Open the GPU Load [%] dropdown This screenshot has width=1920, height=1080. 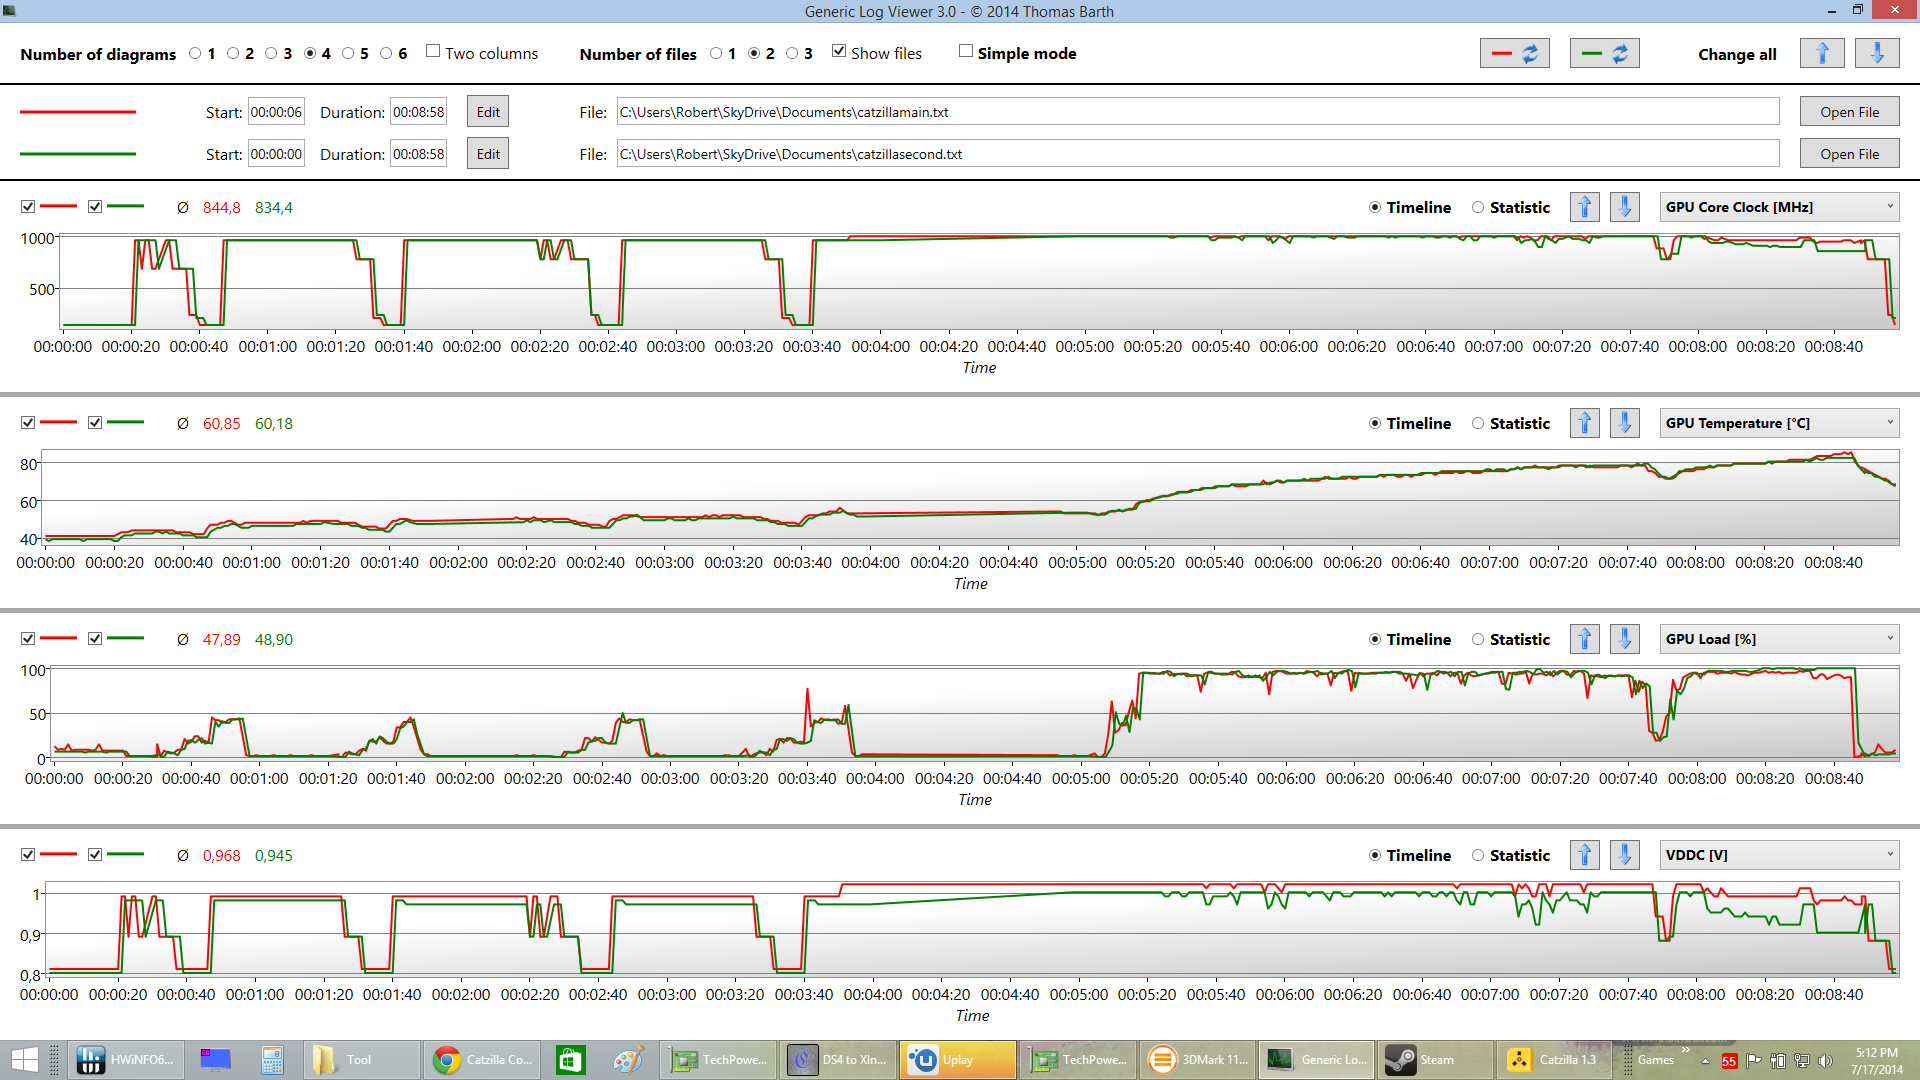[1779, 639]
